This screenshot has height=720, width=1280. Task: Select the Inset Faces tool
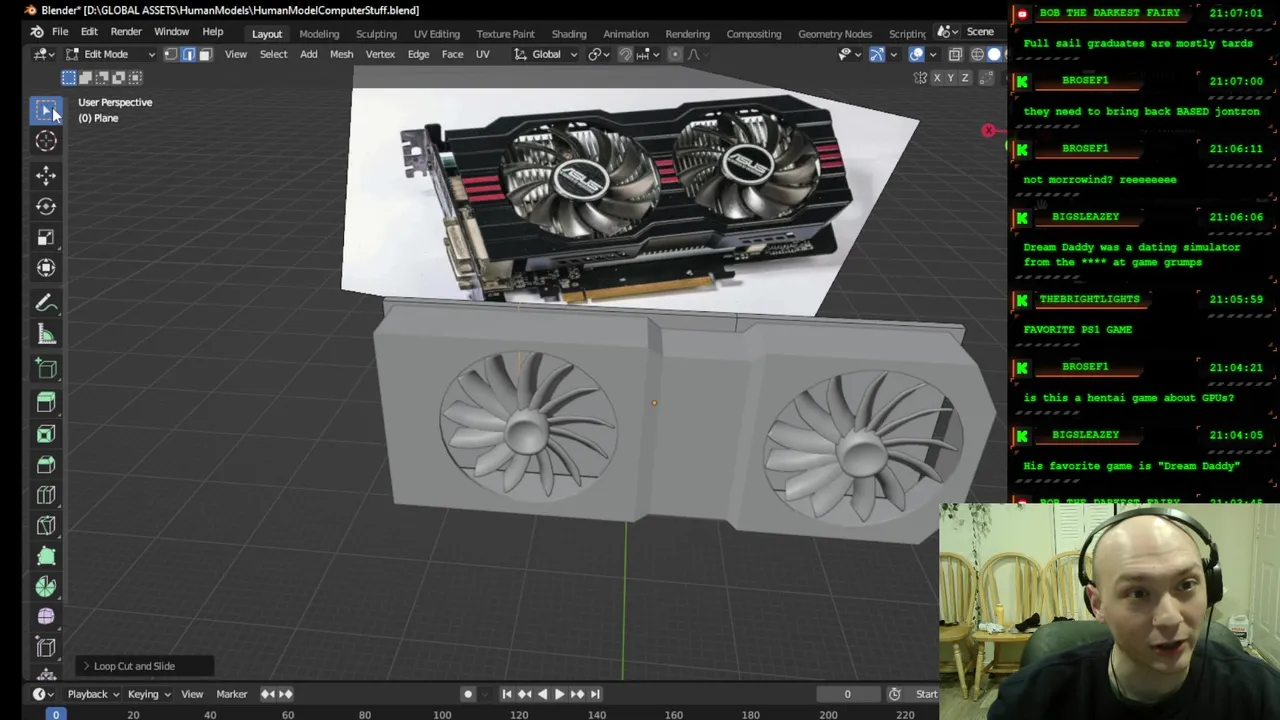pyautogui.click(x=46, y=434)
